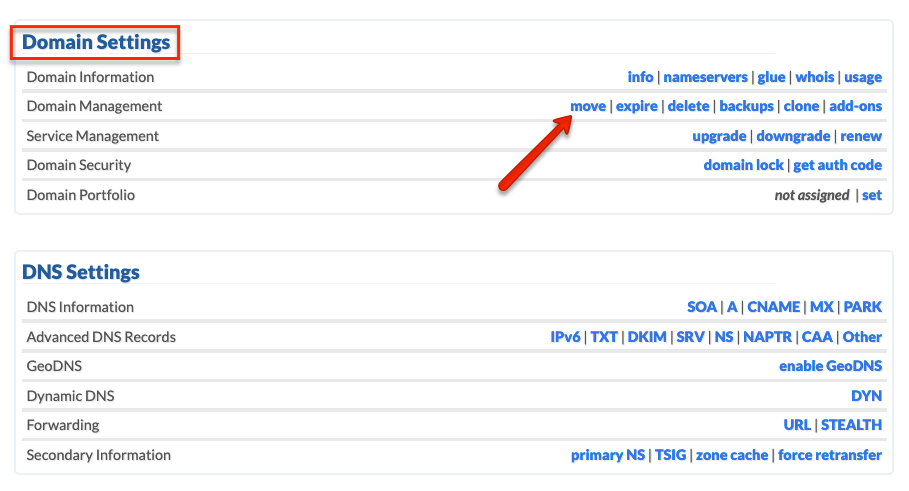Screen dimensions: 909x491
Task: Select the Domain Management row label
Action: 94,107
